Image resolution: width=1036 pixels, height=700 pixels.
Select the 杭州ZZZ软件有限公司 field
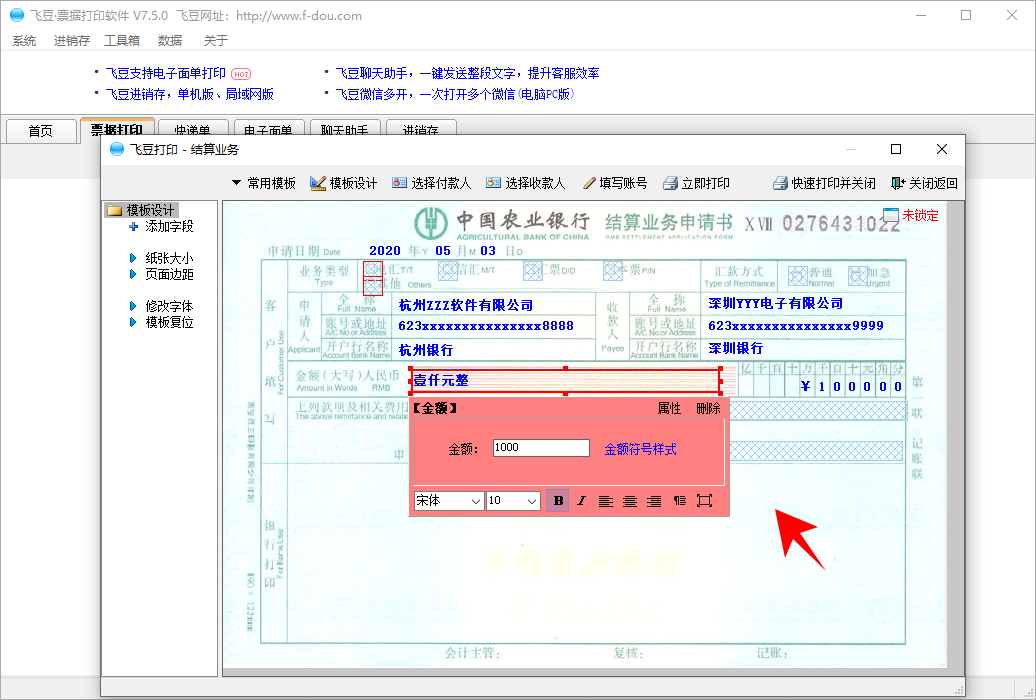pyautogui.click(x=466, y=305)
